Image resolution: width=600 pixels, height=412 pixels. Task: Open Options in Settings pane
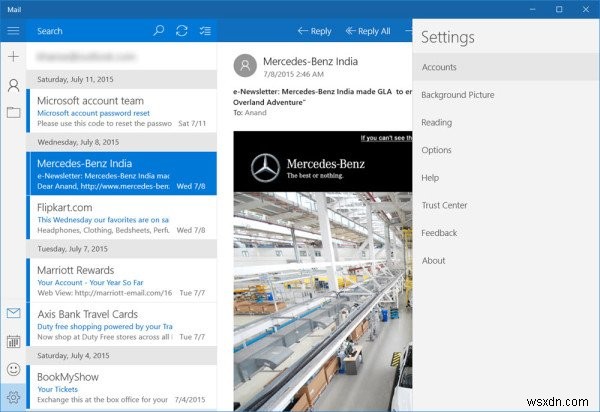pos(505,150)
